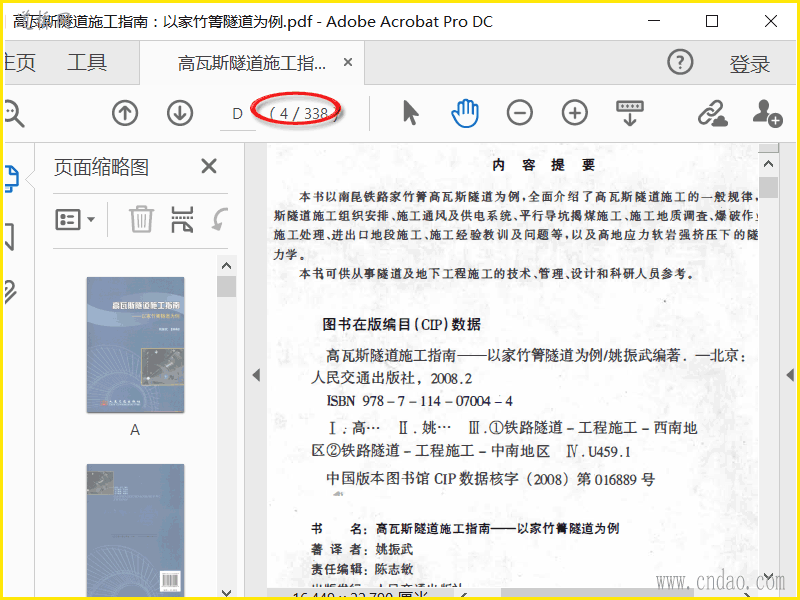800x600 pixels.
Task: Rotate page counterclockwise in thumbnails panel
Action: (219, 219)
